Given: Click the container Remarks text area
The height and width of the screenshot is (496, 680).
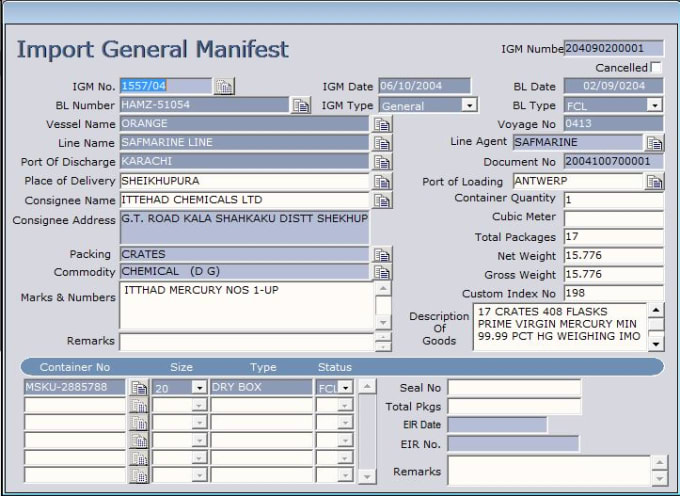Looking at the screenshot, I should (549, 470).
